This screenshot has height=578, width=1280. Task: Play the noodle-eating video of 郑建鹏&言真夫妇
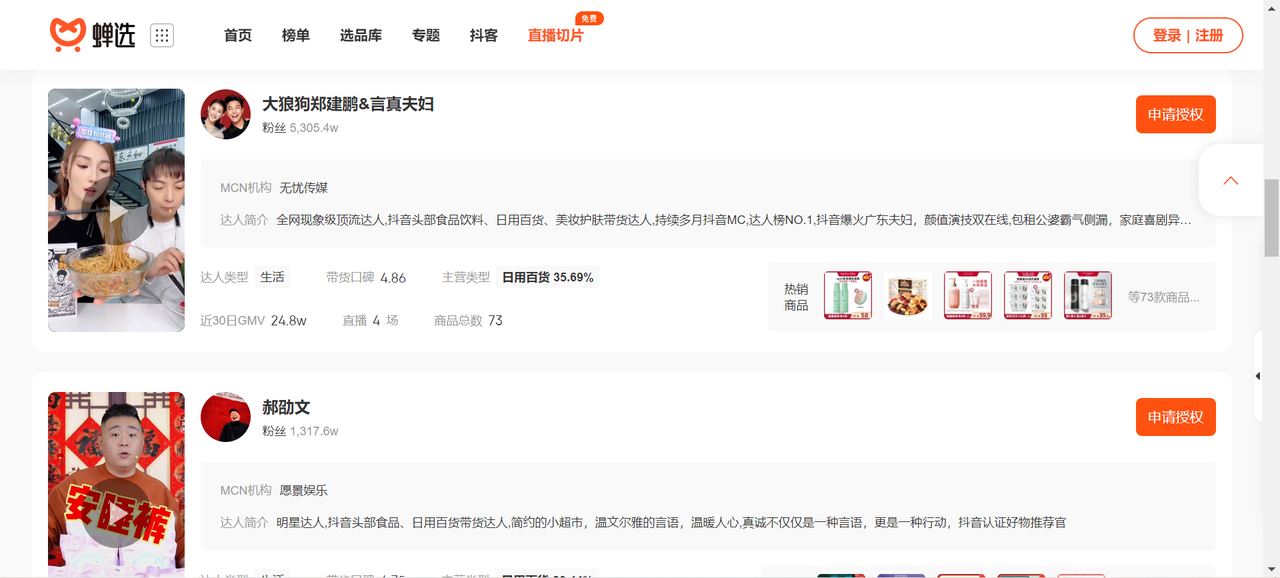pos(116,210)
